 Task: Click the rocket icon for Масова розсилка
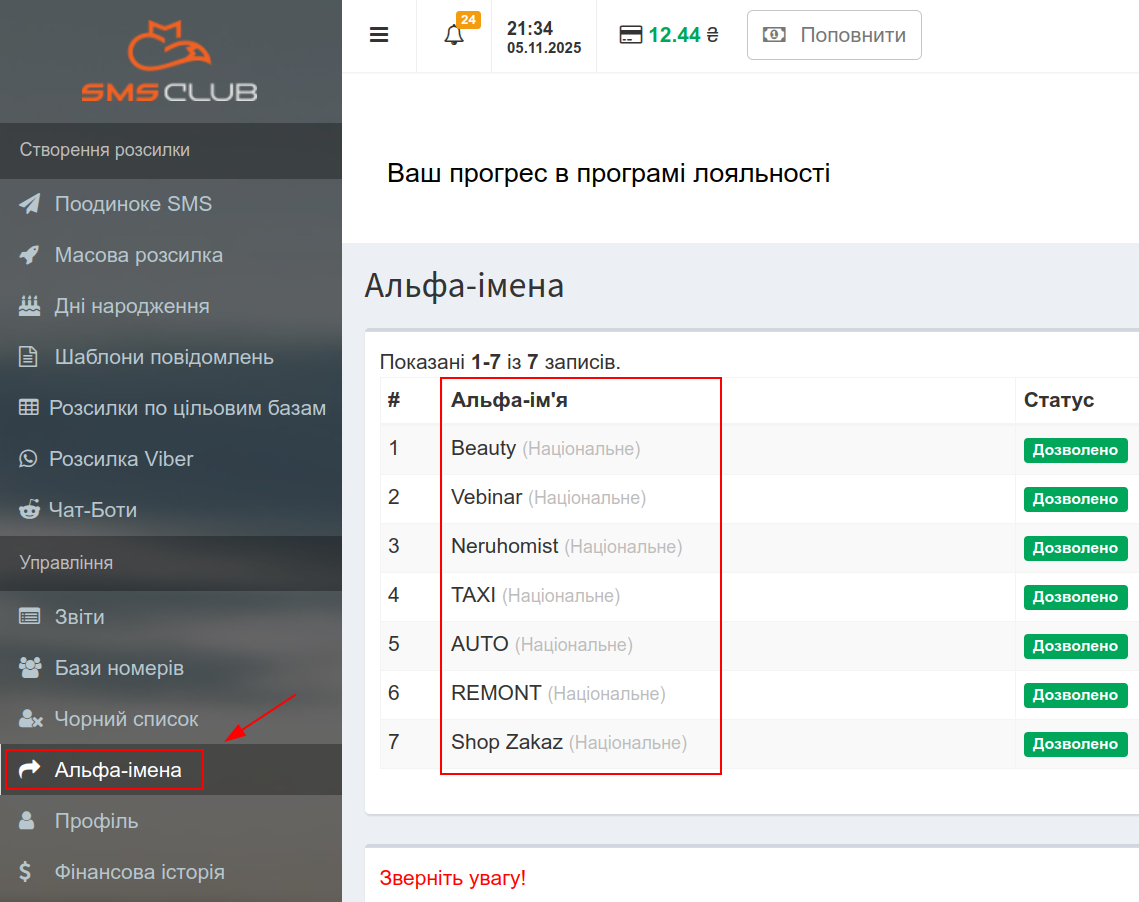[x=30, y=255]
